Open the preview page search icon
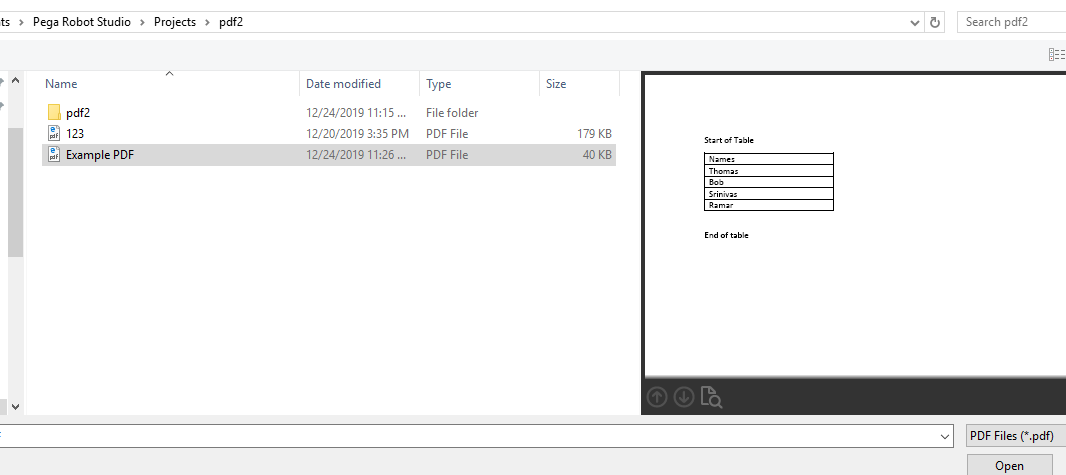This screenshot has width=1066, height=475. pos(711,397)
